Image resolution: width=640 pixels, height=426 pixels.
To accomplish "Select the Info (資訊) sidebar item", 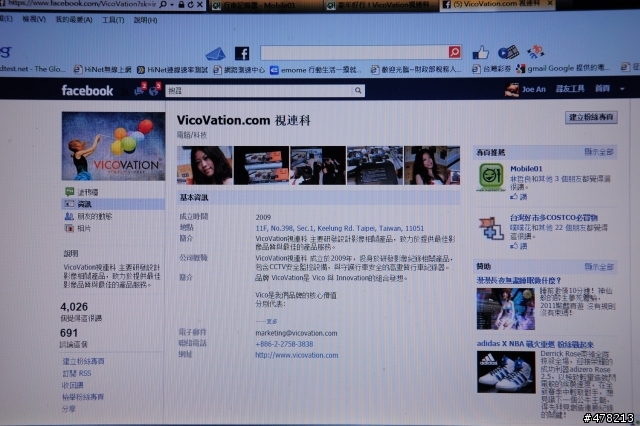I will (113, 204).
